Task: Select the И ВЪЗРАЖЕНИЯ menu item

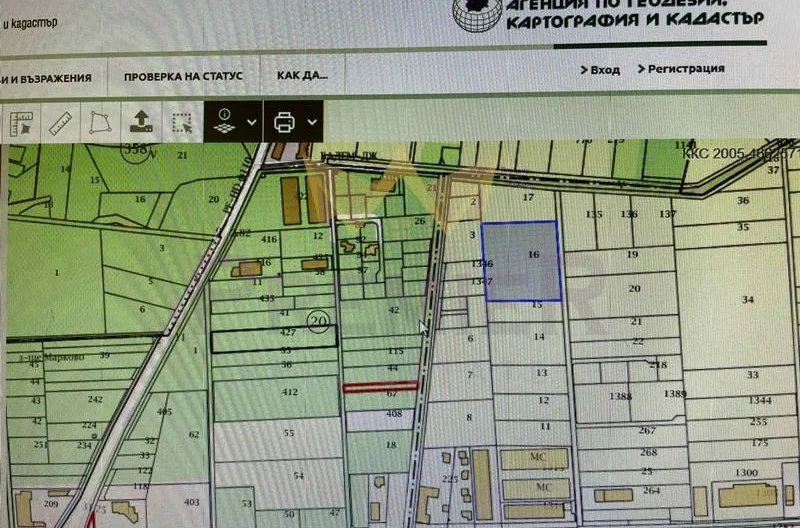Action: click(x=46, y=77)
